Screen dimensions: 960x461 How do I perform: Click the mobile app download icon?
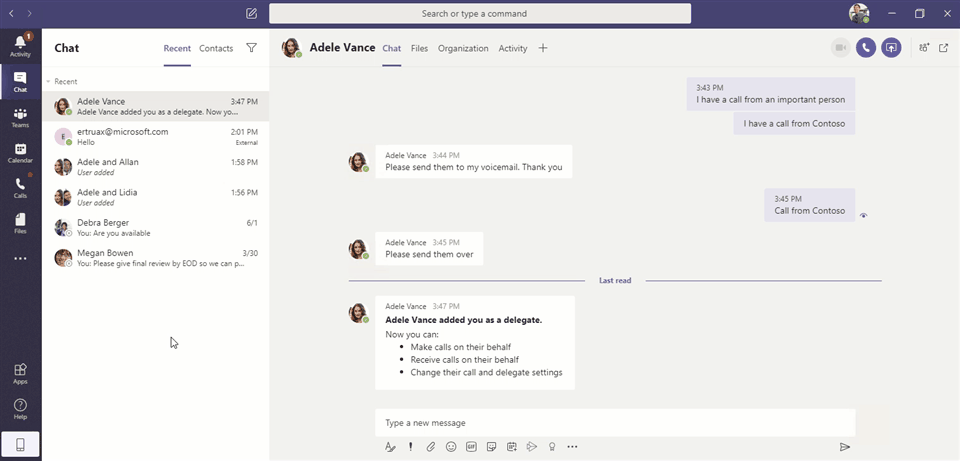[20, 445]
